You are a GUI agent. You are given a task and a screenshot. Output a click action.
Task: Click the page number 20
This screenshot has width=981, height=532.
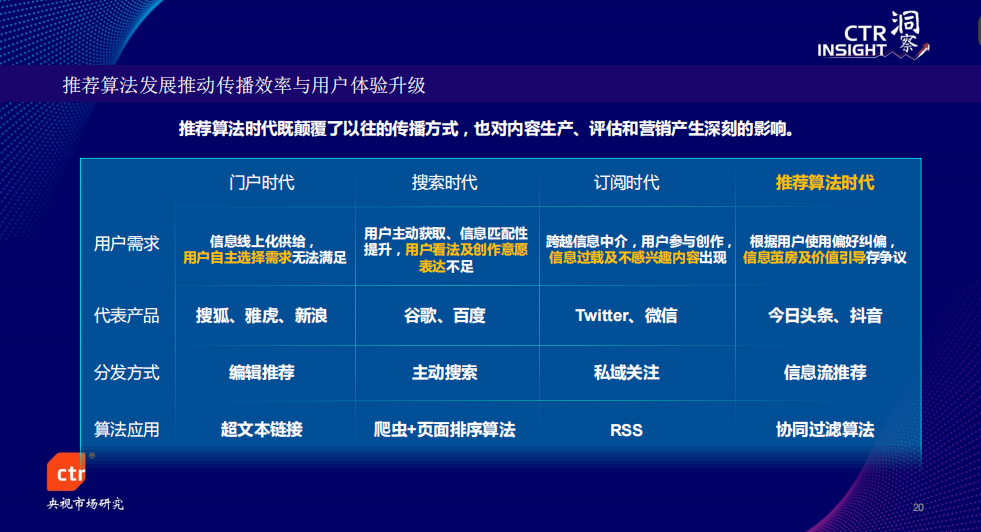coord(918,508)
